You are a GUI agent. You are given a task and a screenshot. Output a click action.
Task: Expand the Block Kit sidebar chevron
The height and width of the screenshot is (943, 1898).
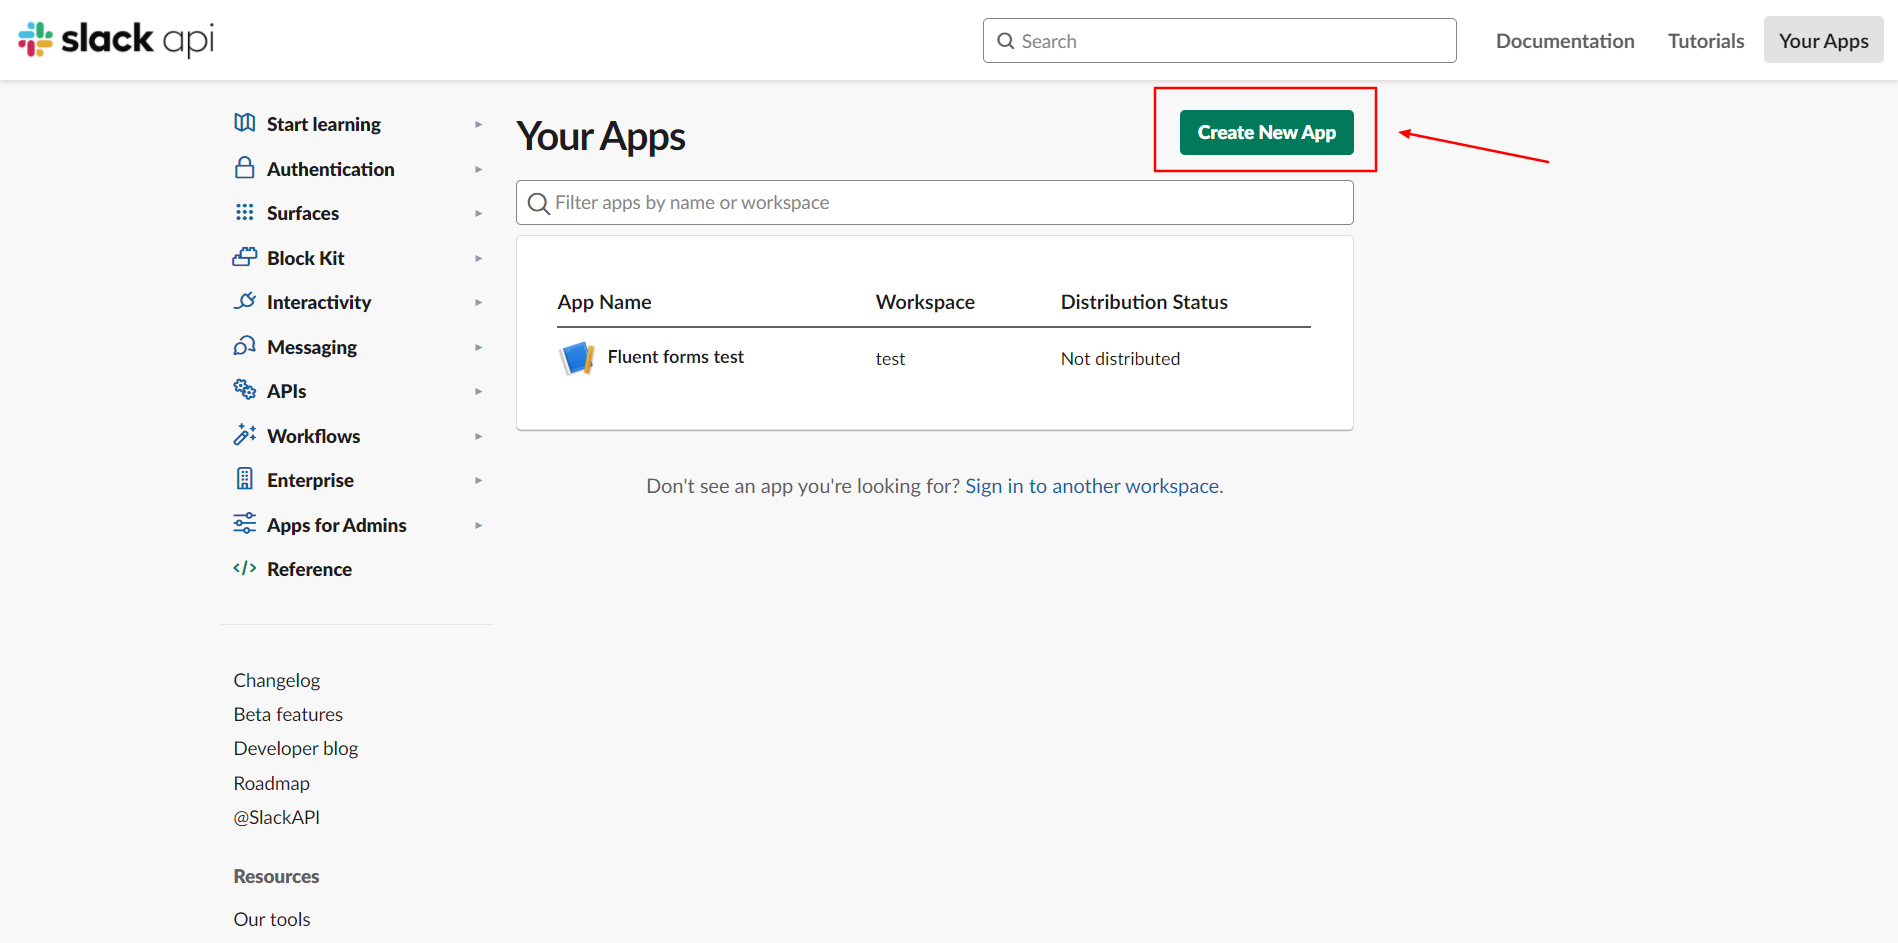(479, 257)
